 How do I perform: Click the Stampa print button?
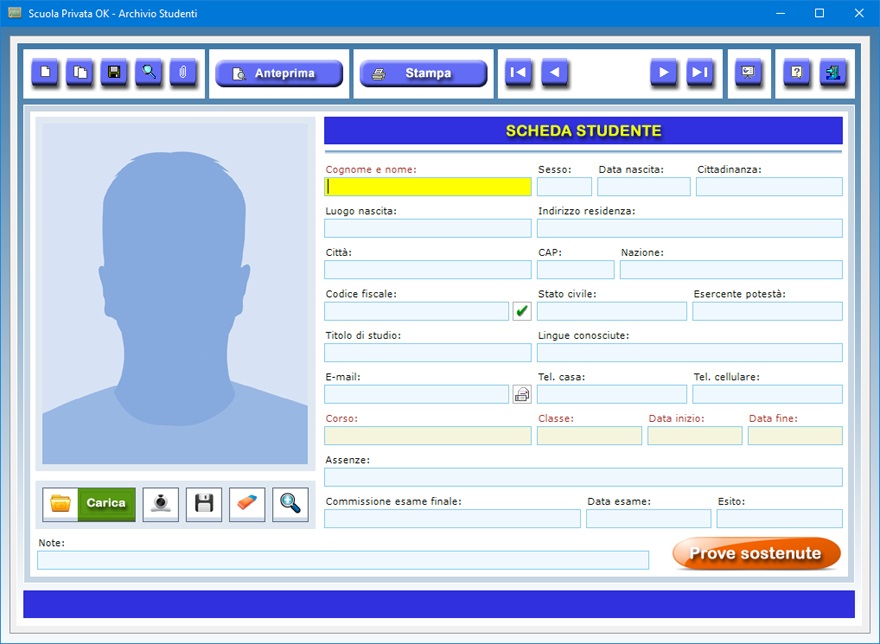point(423,74)
